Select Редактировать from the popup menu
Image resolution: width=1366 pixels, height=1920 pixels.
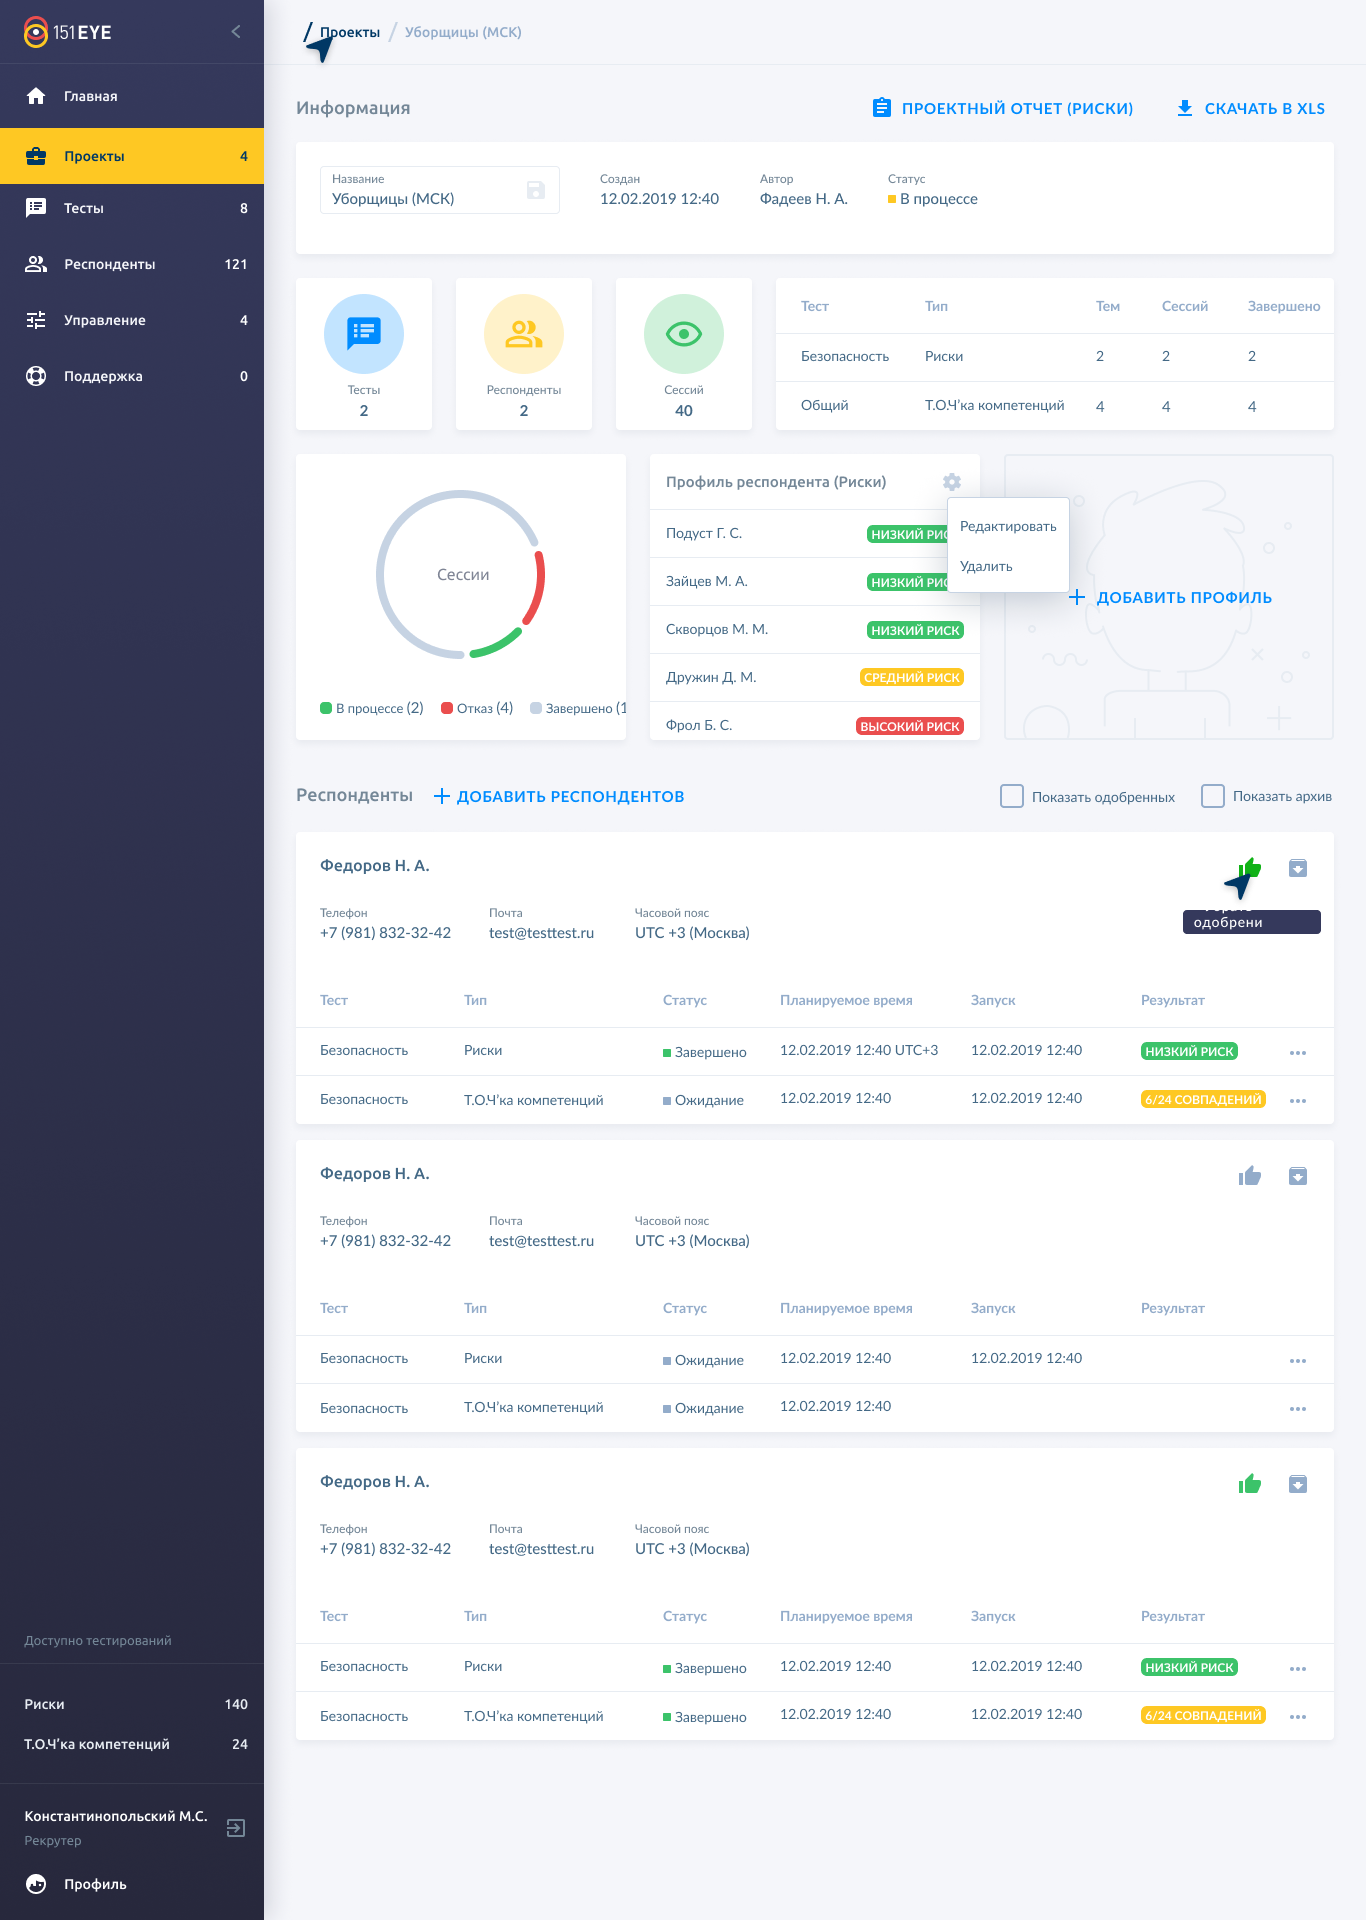point(1008,526)
